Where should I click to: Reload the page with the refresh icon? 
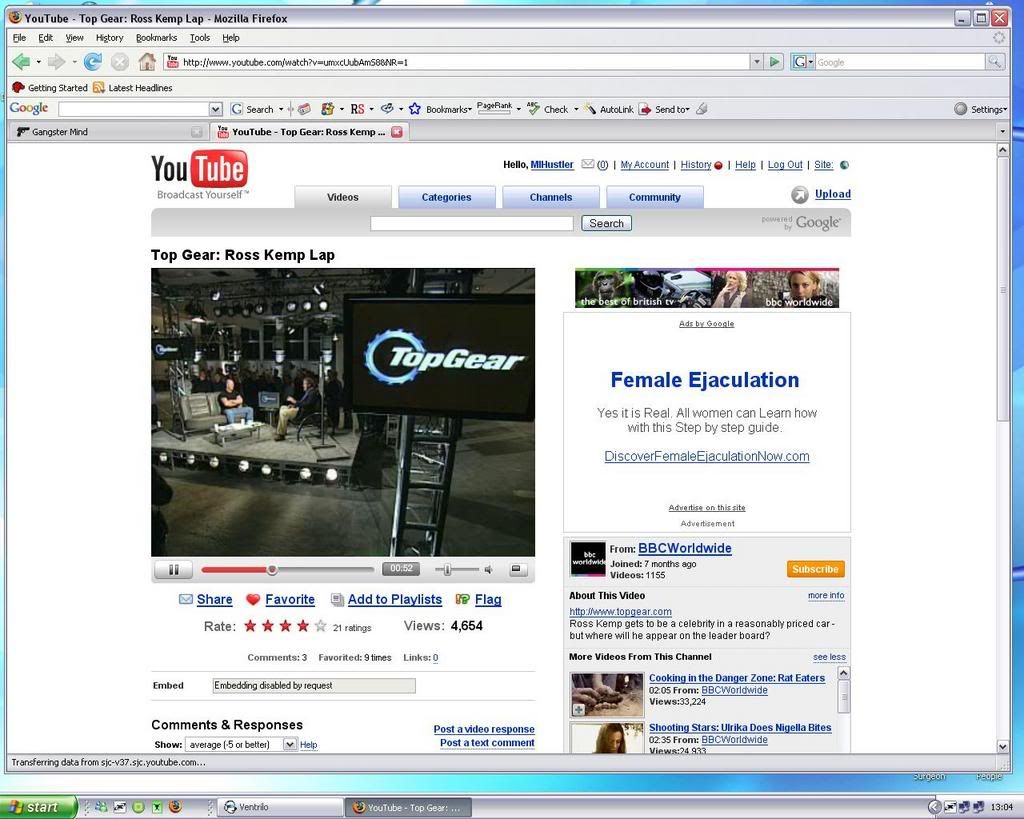(93, 62)
